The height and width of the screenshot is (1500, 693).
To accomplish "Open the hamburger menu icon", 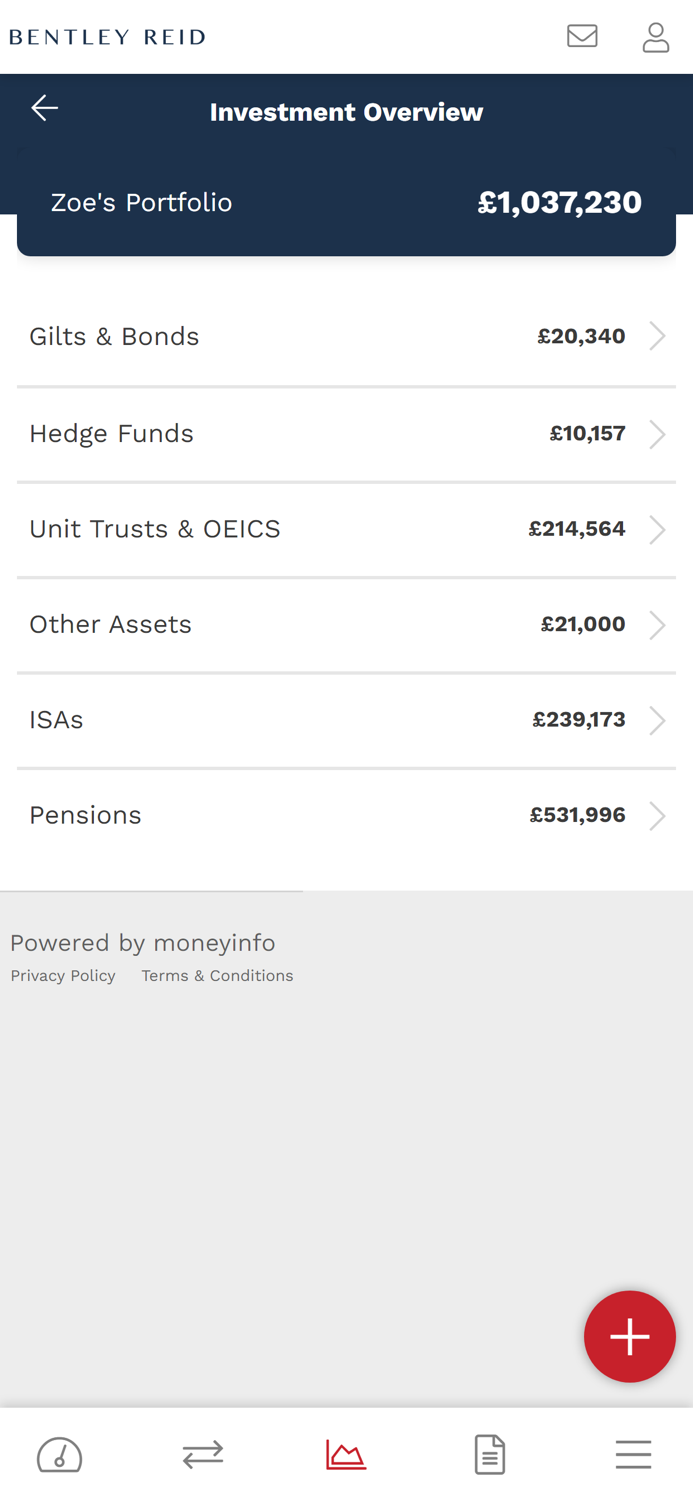I will (634, 1454).
